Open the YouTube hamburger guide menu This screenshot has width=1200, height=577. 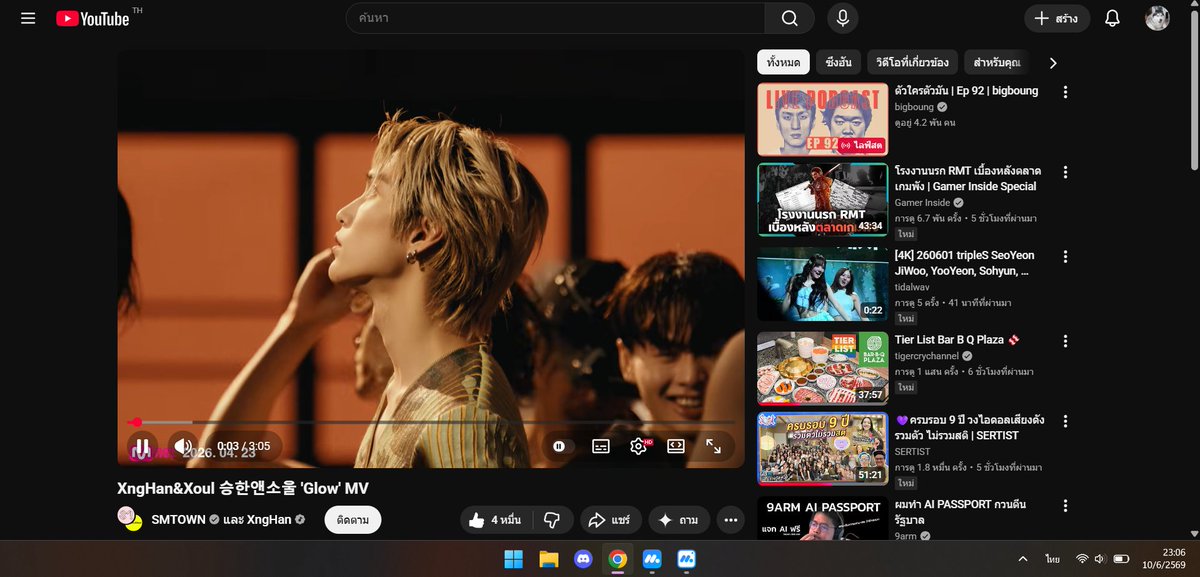pos(28,18)
